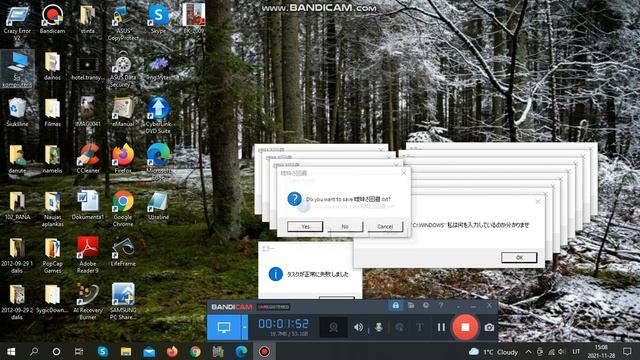This screenshot has width=640, height=360.
Task: Open the Bandicam output folder icon
Action: point(411,305)
